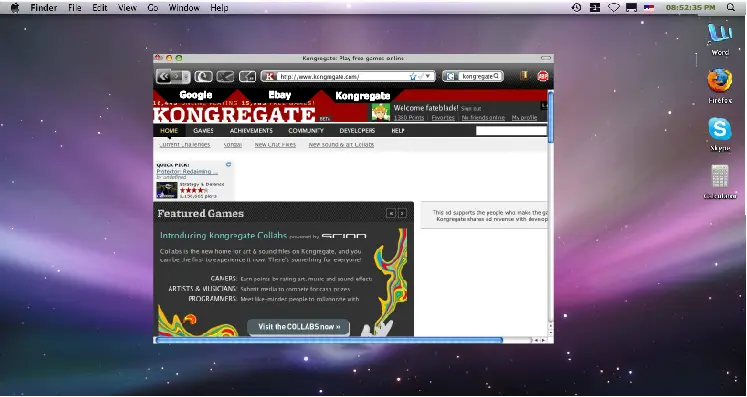Open New Sound & Art Collabs link
The image size is (747, 397).
click(x=341, y=144)
